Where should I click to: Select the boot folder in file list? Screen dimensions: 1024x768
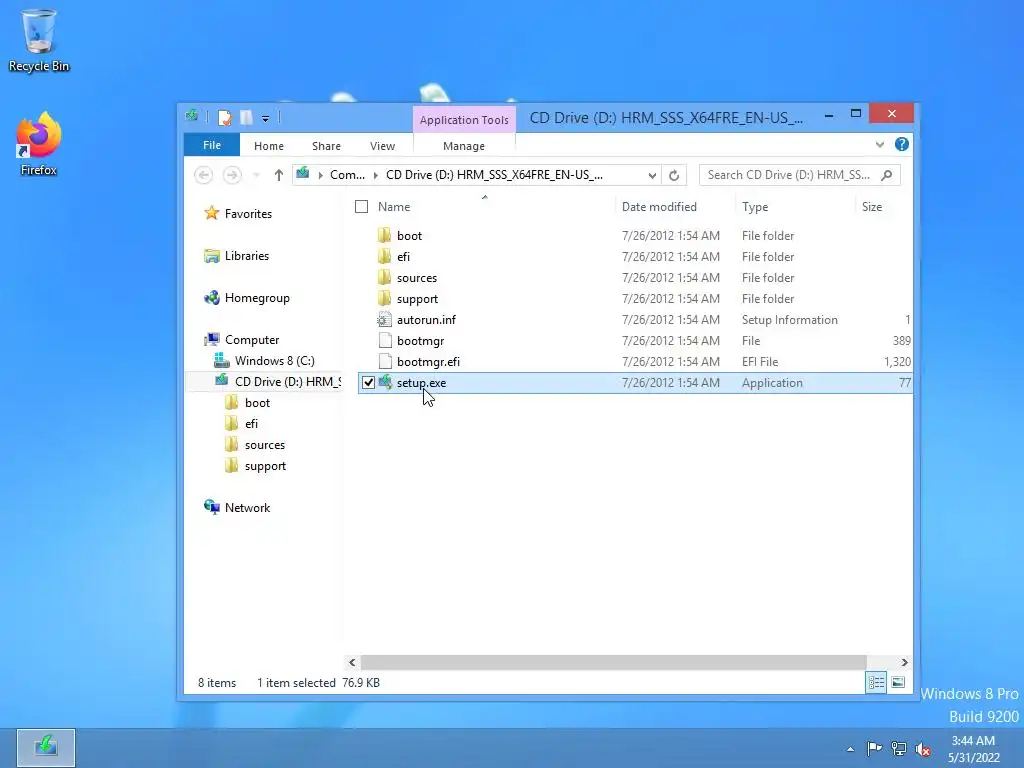(409, 236)
